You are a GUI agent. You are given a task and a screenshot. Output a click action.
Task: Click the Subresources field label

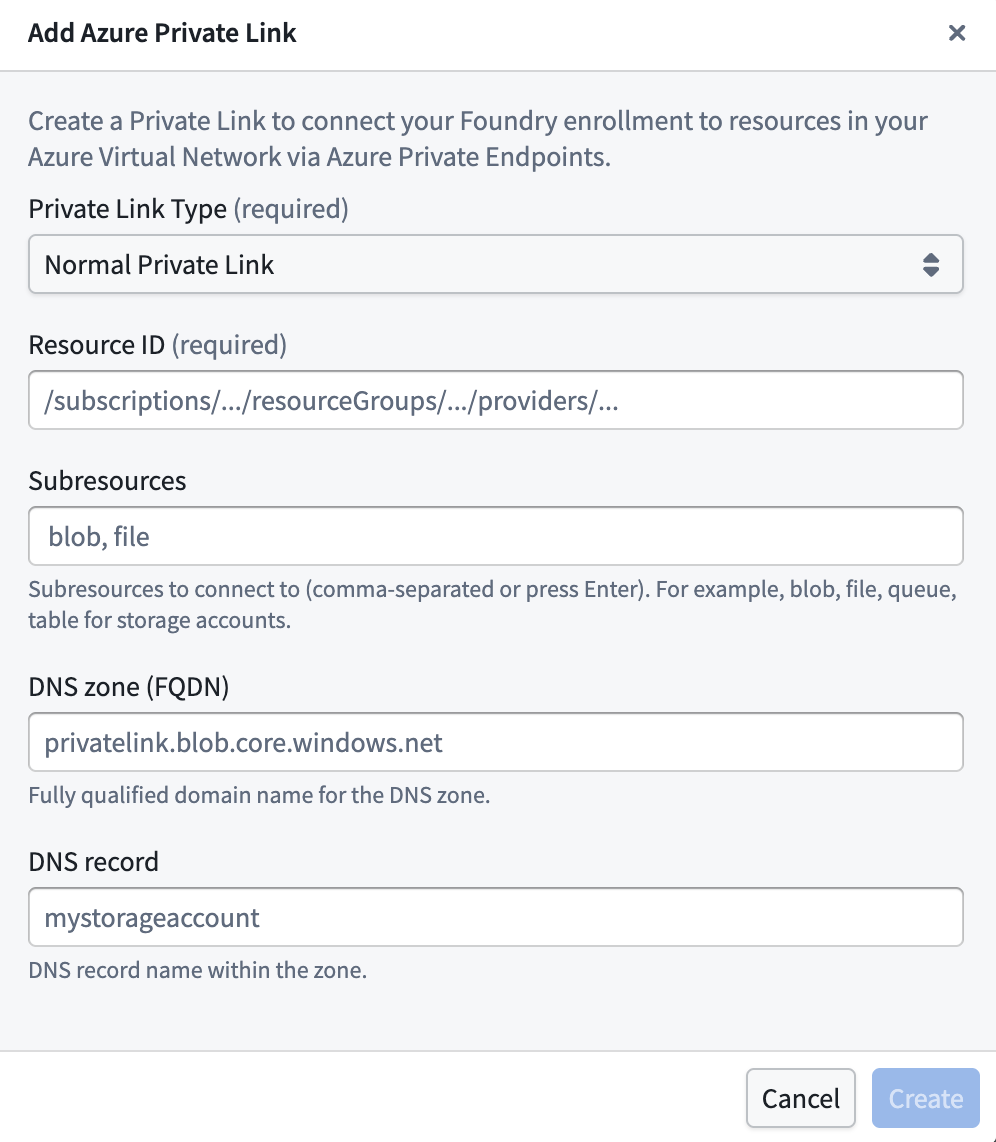(107, 481)
